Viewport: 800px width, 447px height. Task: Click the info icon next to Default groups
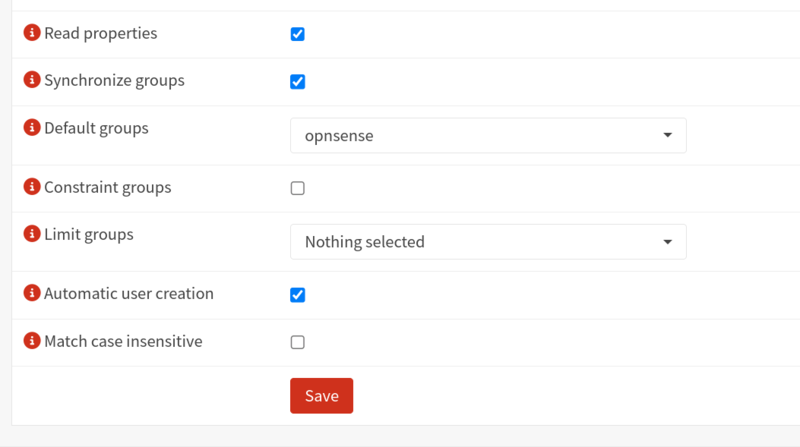pos(32,129)
